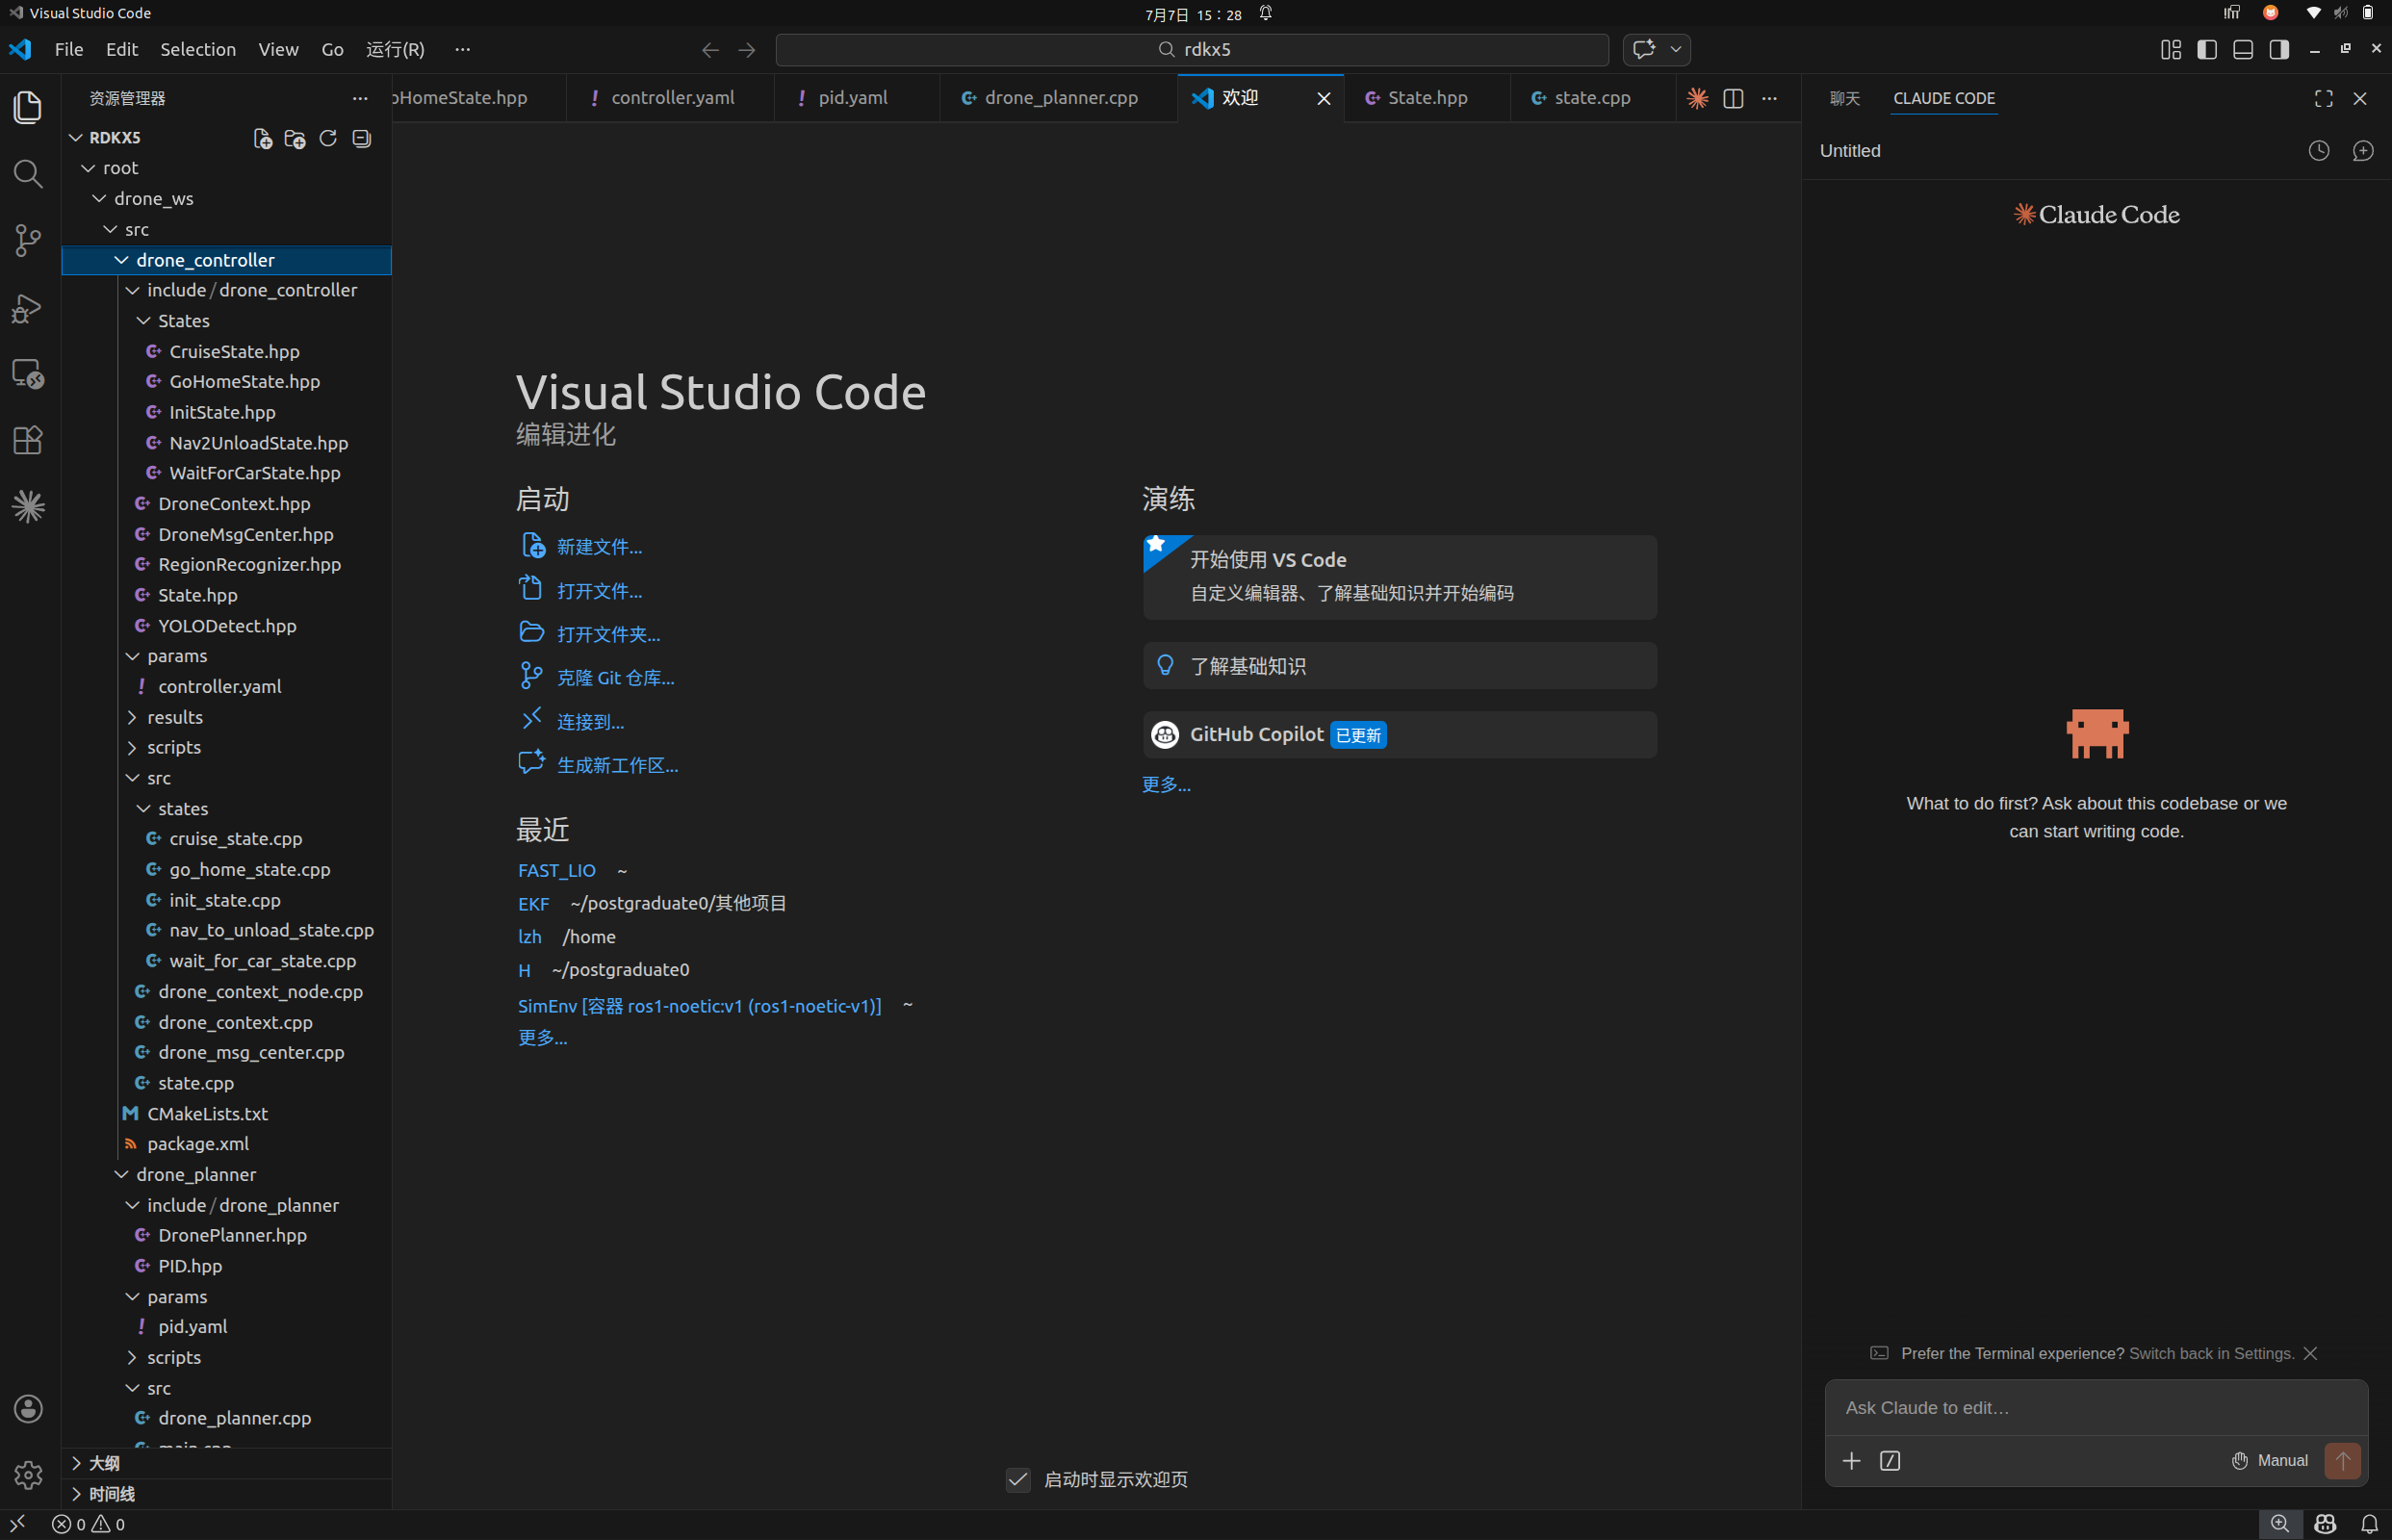Maximize the Claude Code panel
Viewport: 2392px width, 1540px height.
2324,98
